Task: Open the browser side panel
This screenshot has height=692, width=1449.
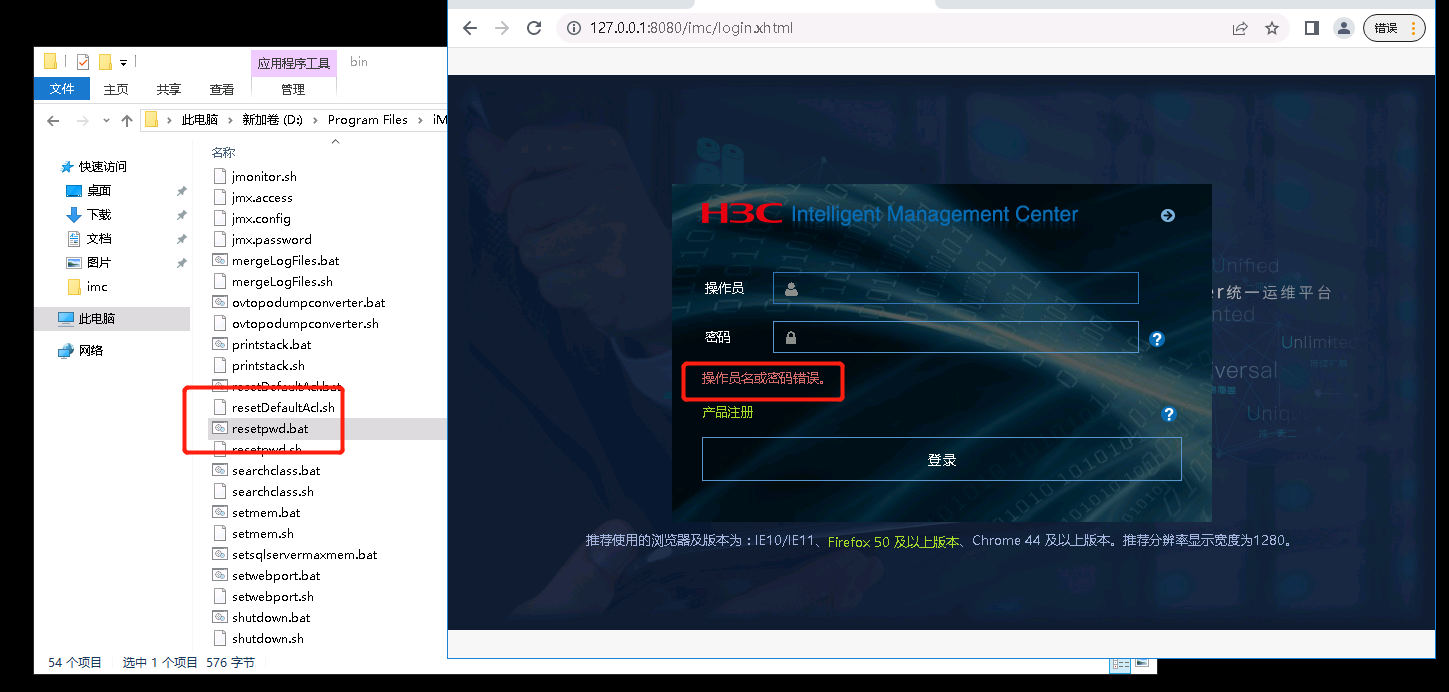Action: [1311, 28]
